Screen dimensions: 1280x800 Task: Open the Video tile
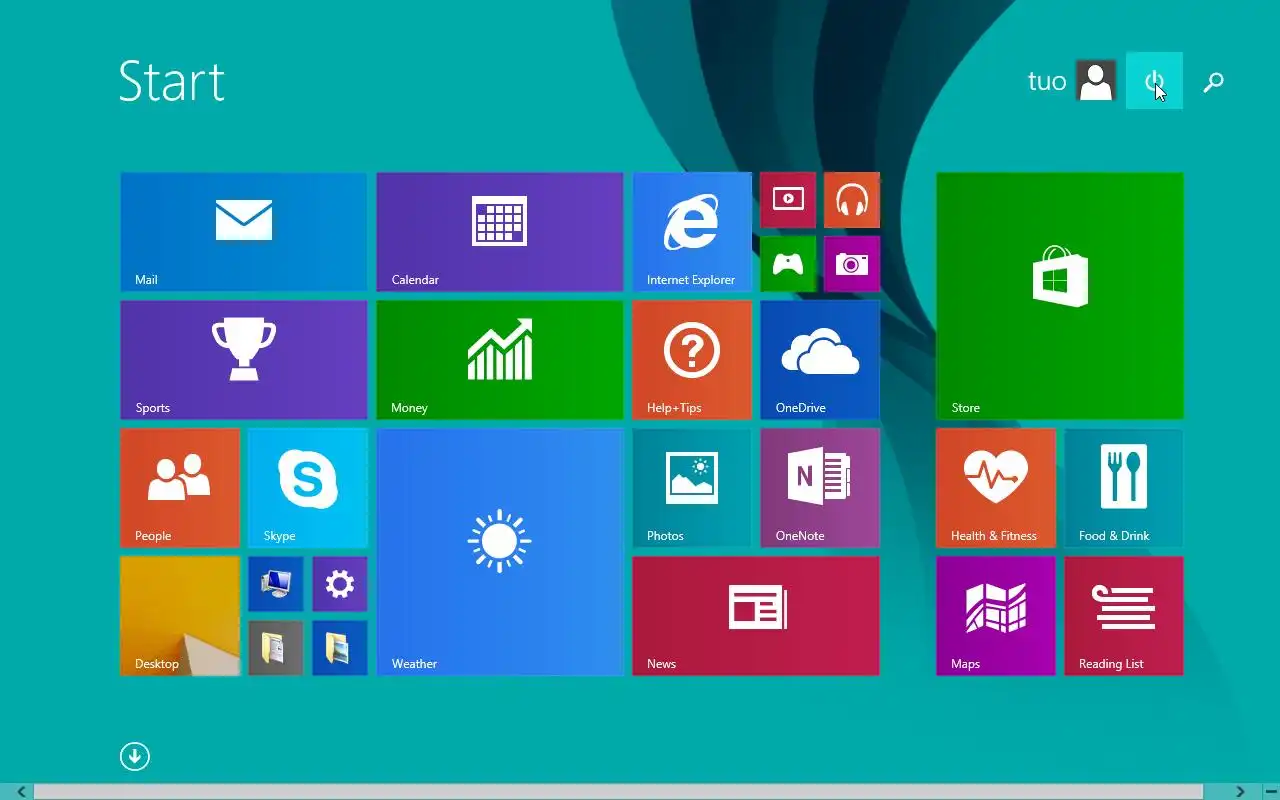(x=788, y=200)
